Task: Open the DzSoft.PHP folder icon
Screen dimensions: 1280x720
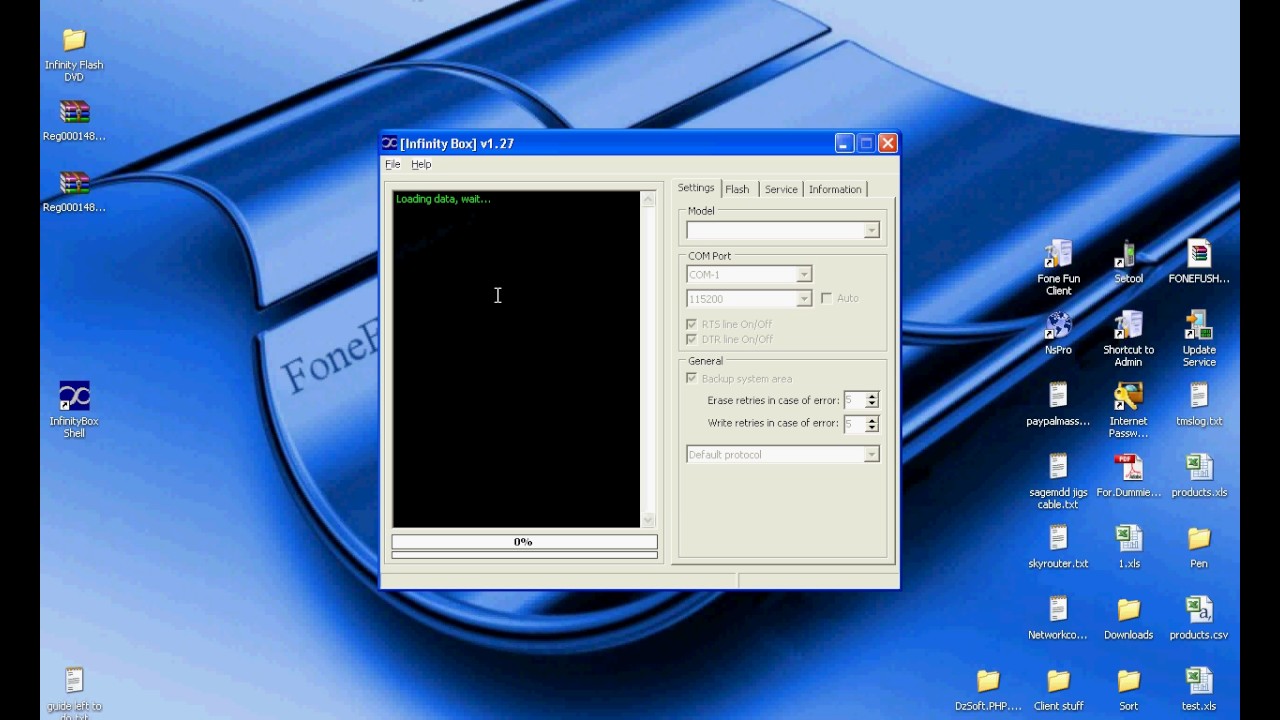Action: (988, 681)
